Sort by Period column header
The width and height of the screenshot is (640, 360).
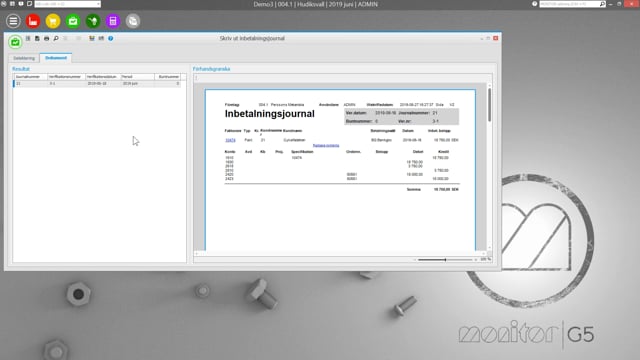(138, 77)
